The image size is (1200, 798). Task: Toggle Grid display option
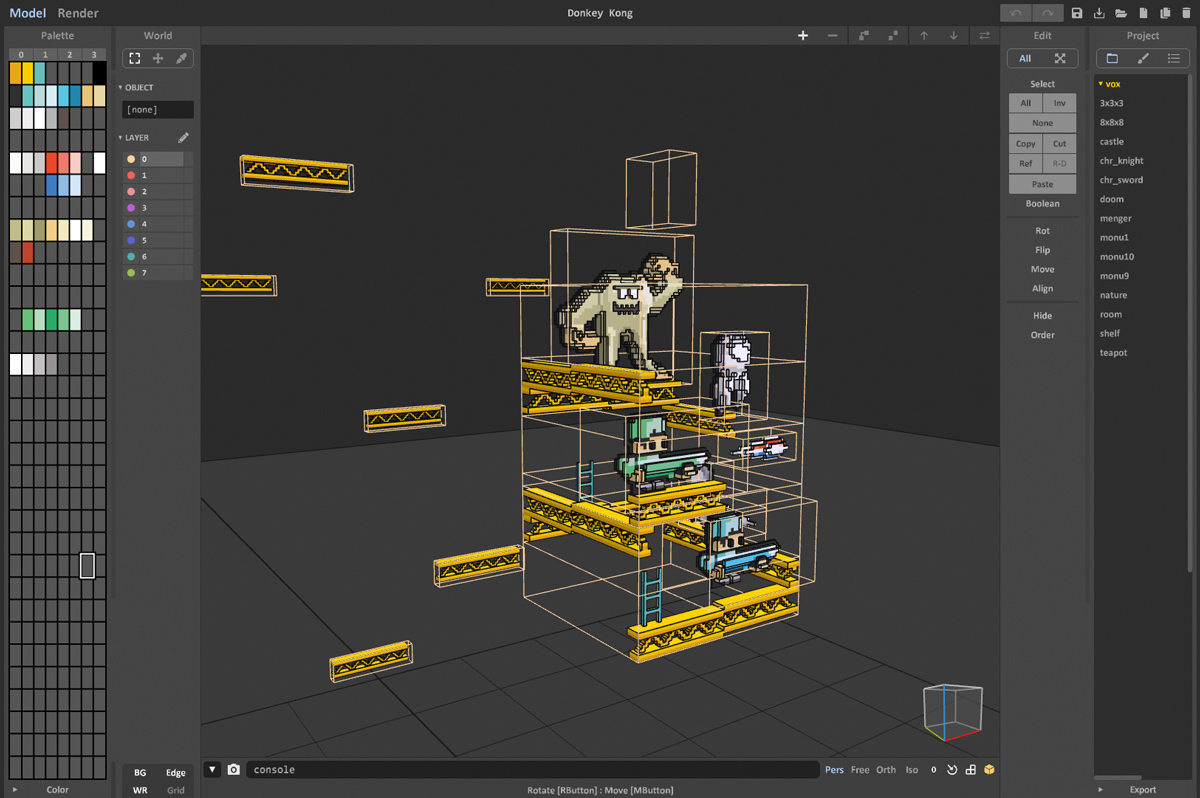pyautogui.click(x=176, y=790)
